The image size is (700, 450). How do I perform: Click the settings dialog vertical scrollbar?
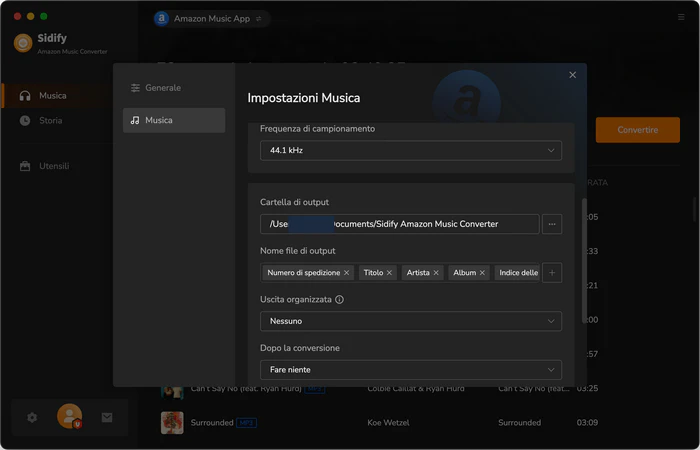click(x=584, y=261)
